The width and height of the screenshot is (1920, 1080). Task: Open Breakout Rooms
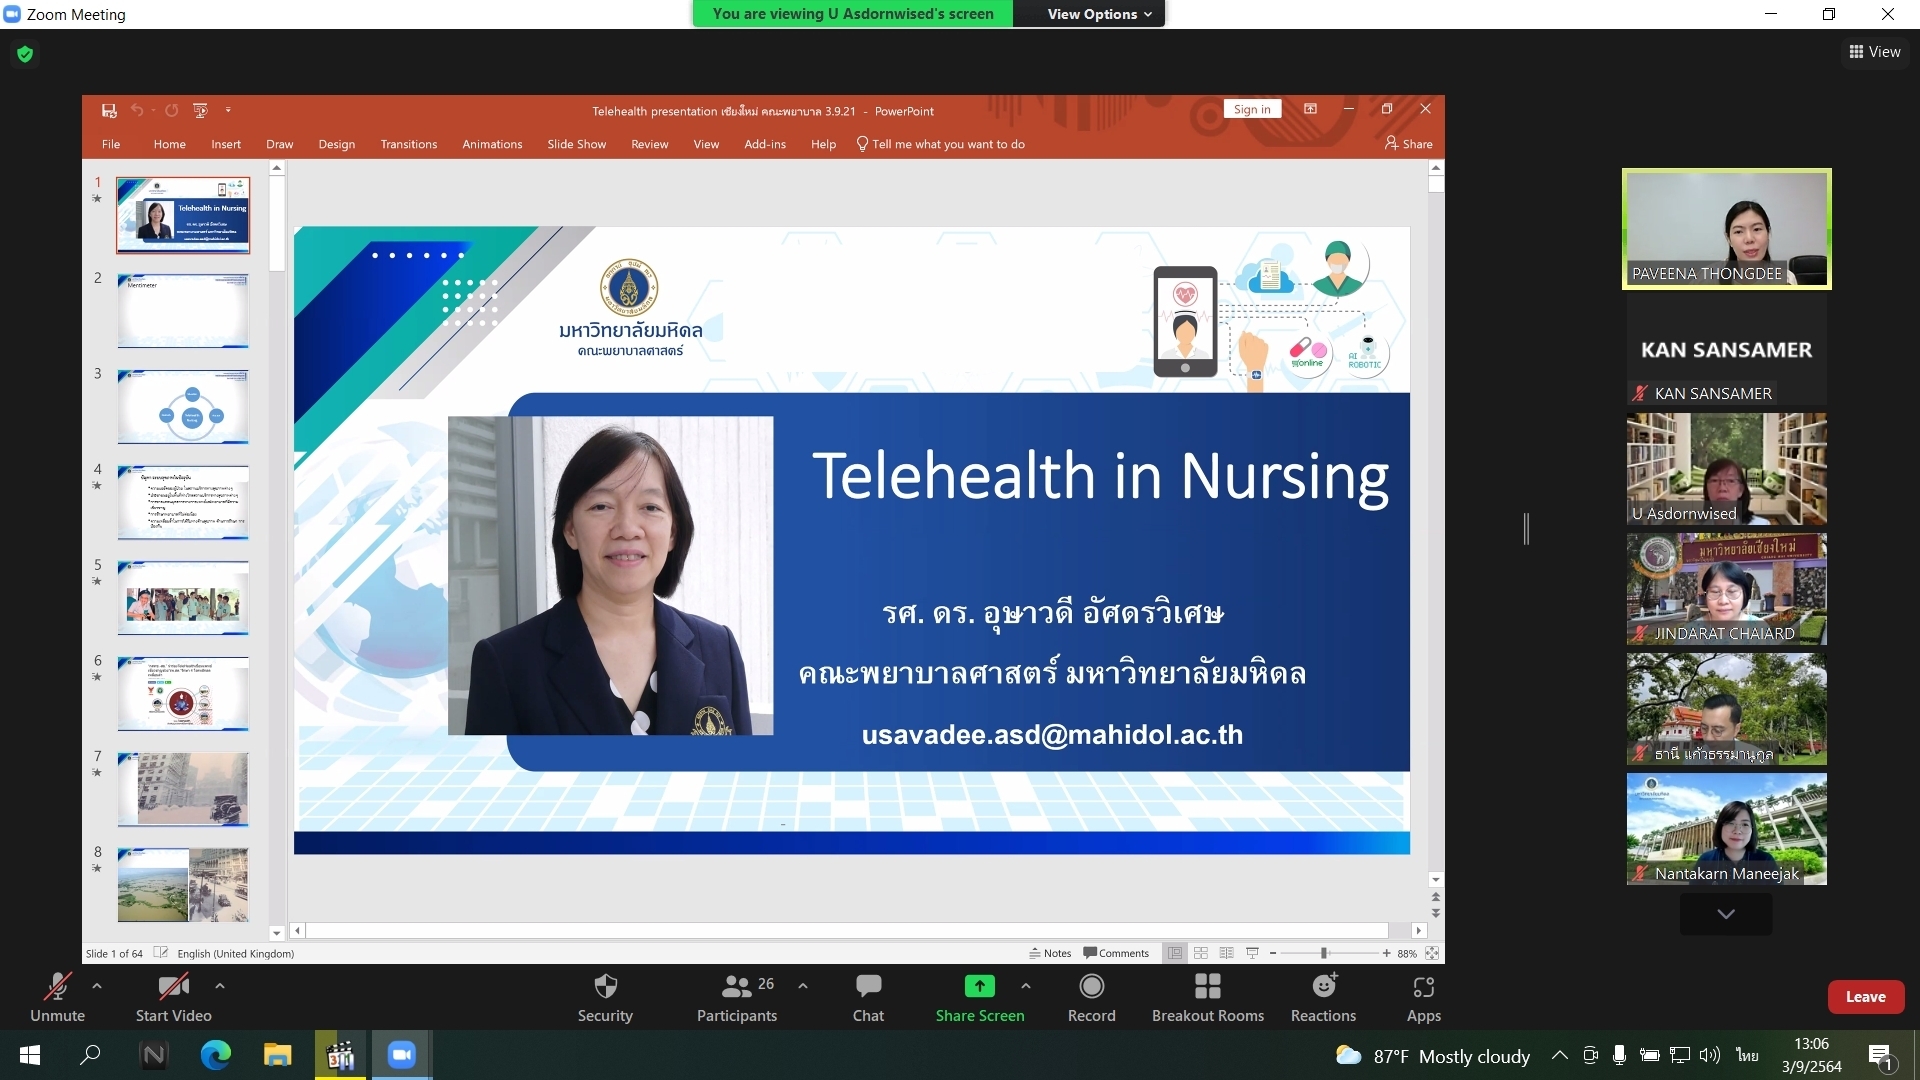[1207, 997]
